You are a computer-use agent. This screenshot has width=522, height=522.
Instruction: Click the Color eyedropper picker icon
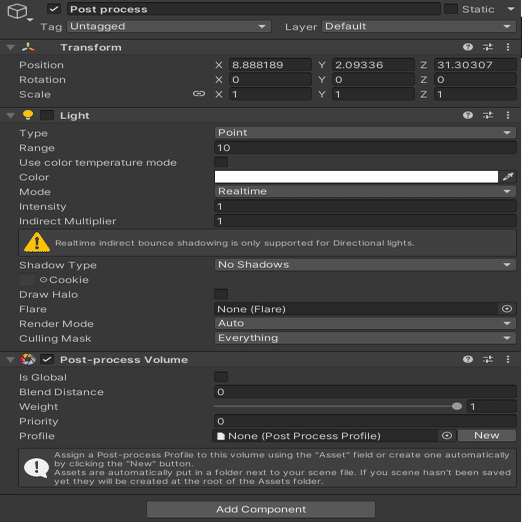[x=508, y=177]
